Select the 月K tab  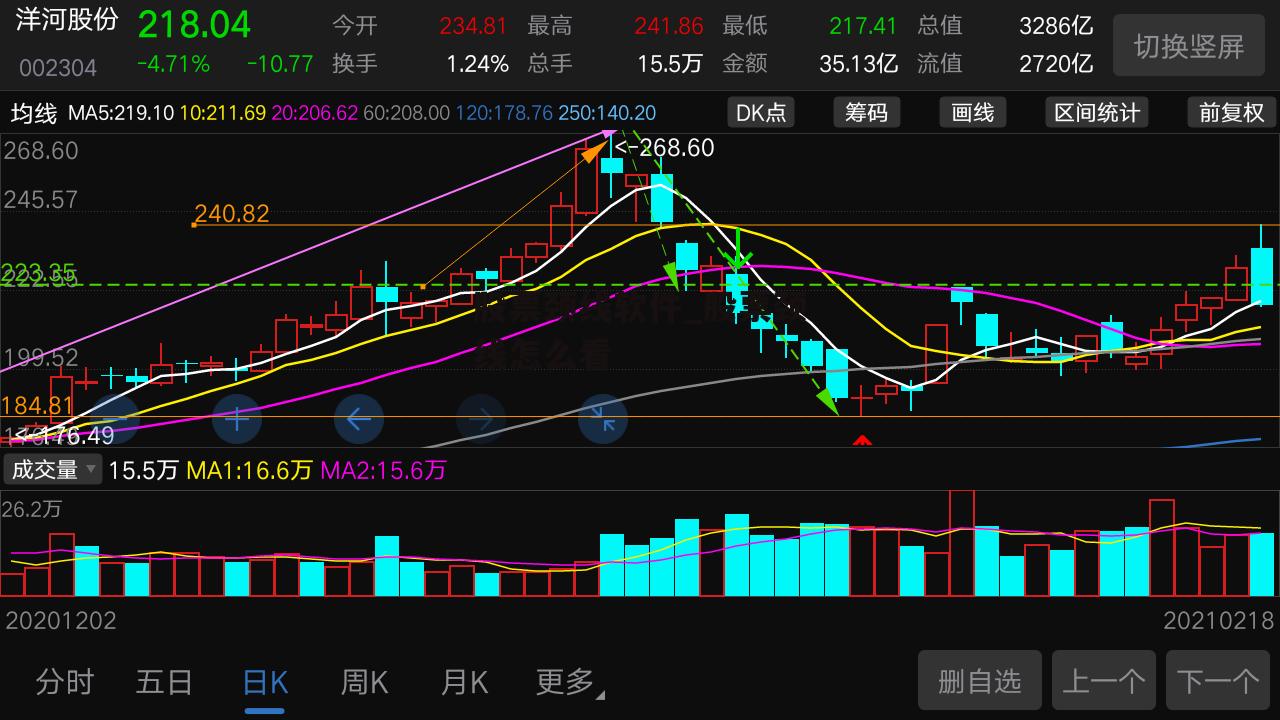point(465,683)
